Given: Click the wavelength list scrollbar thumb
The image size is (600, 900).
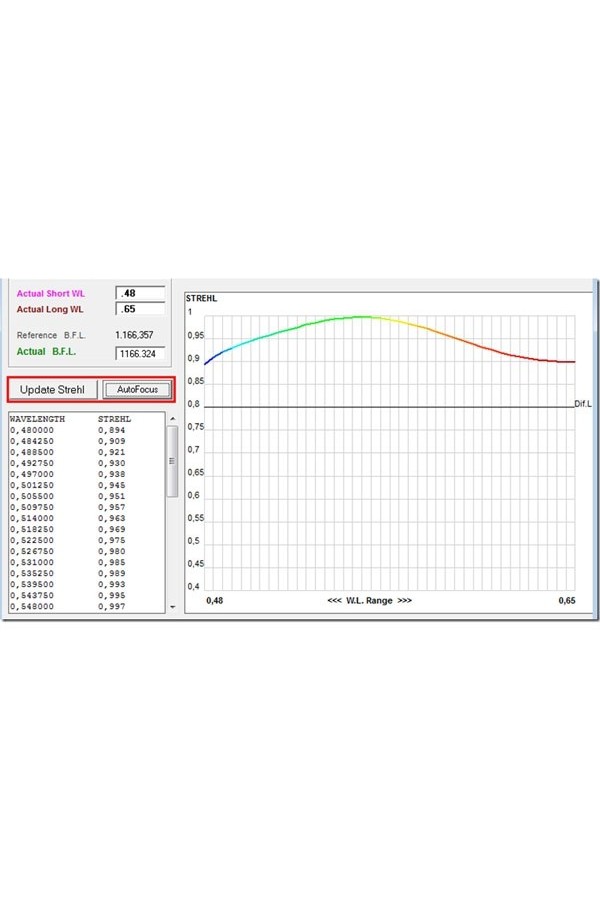Looking at the screenshot, I should [172, 461].
